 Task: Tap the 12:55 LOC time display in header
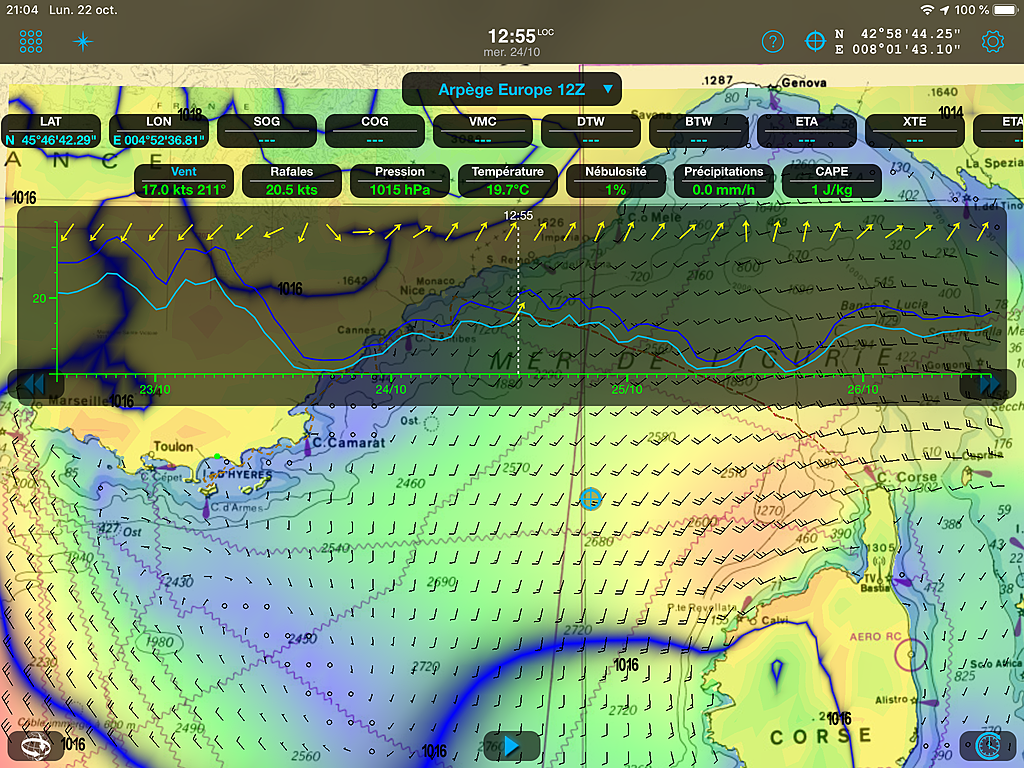520,36
